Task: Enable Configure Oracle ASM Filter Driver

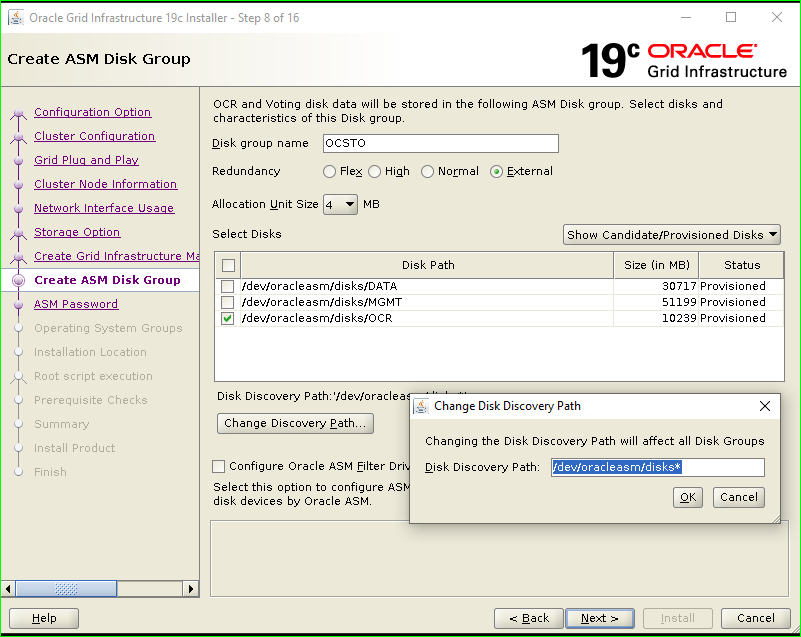Action: [x=217, y=466]
